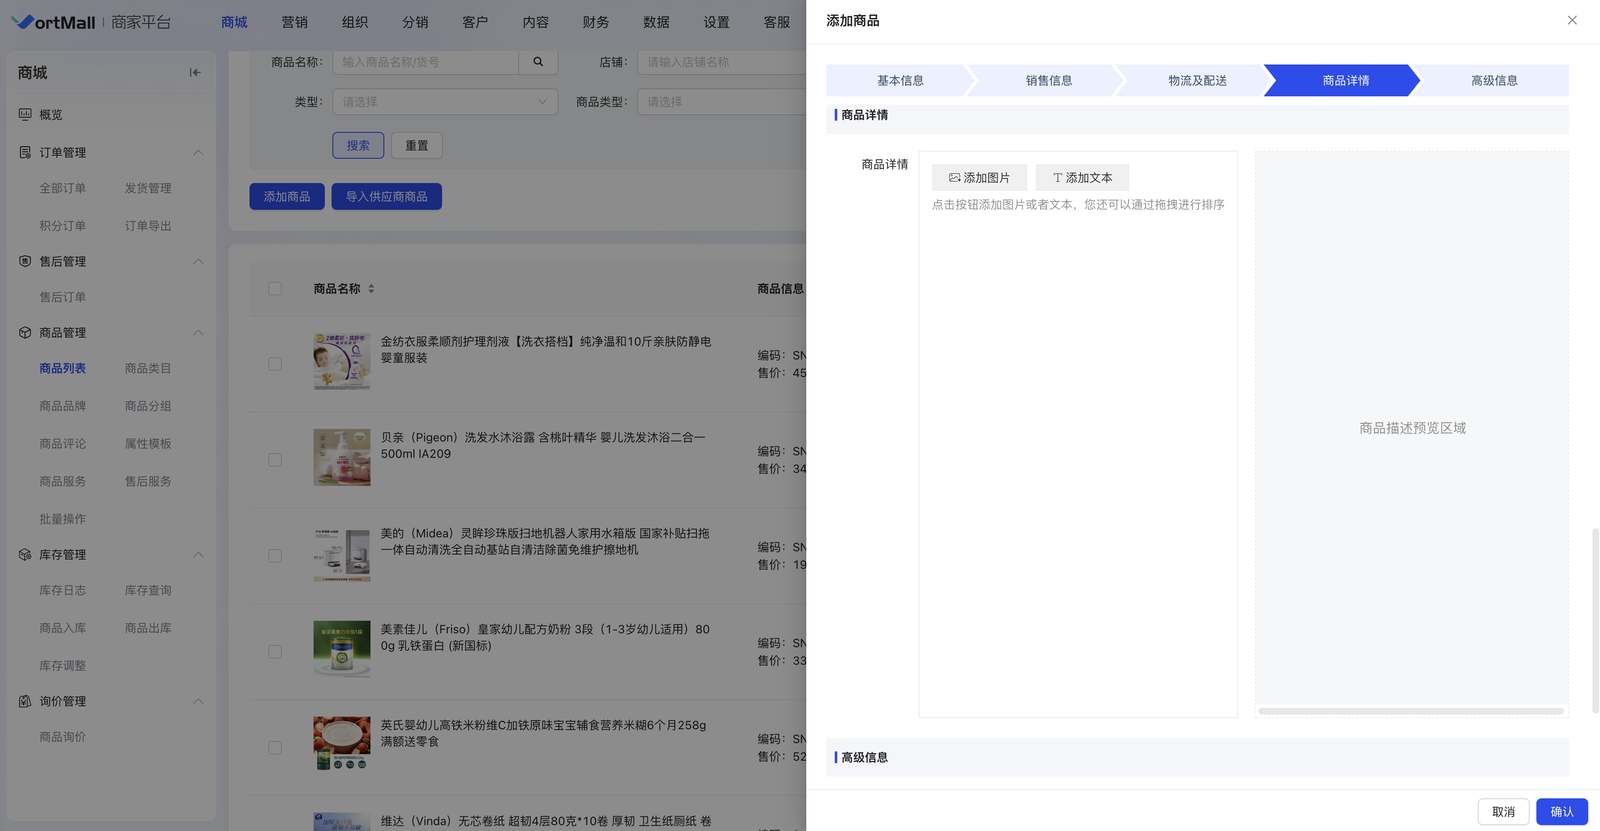Click the 商品管理 box icon in sidebar
Image resolution: width=1600 pixels, height=831 pixels.
click(x=25, y=333)
